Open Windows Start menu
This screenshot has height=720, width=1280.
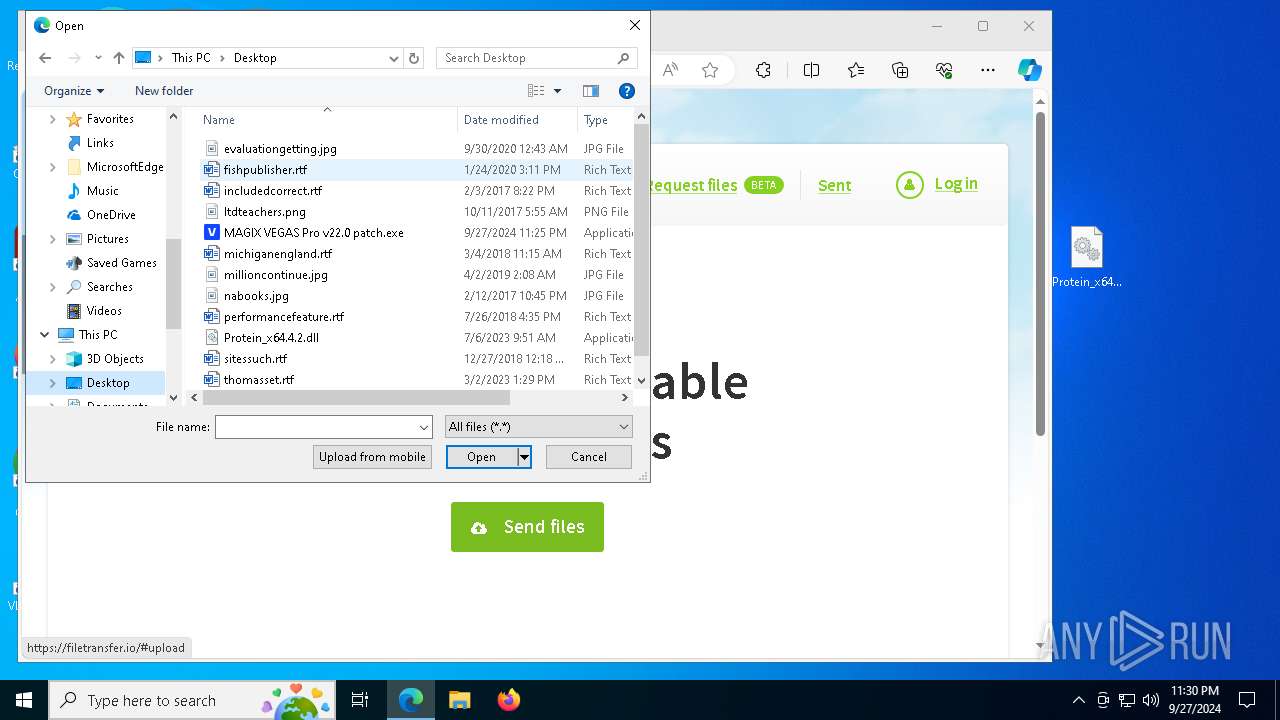coord(24,700)
